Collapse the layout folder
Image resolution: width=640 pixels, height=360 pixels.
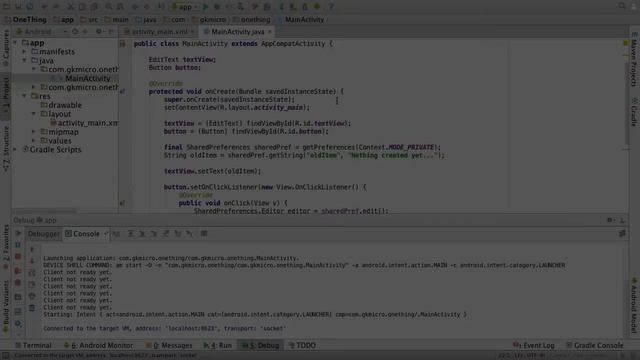point(34,114)
